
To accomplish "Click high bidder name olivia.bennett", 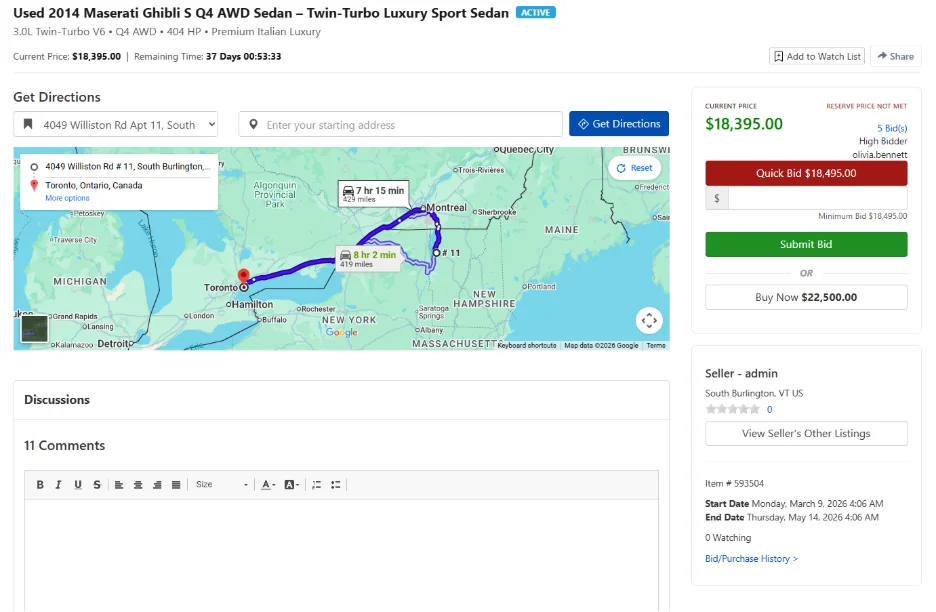I will coord(879,155).
